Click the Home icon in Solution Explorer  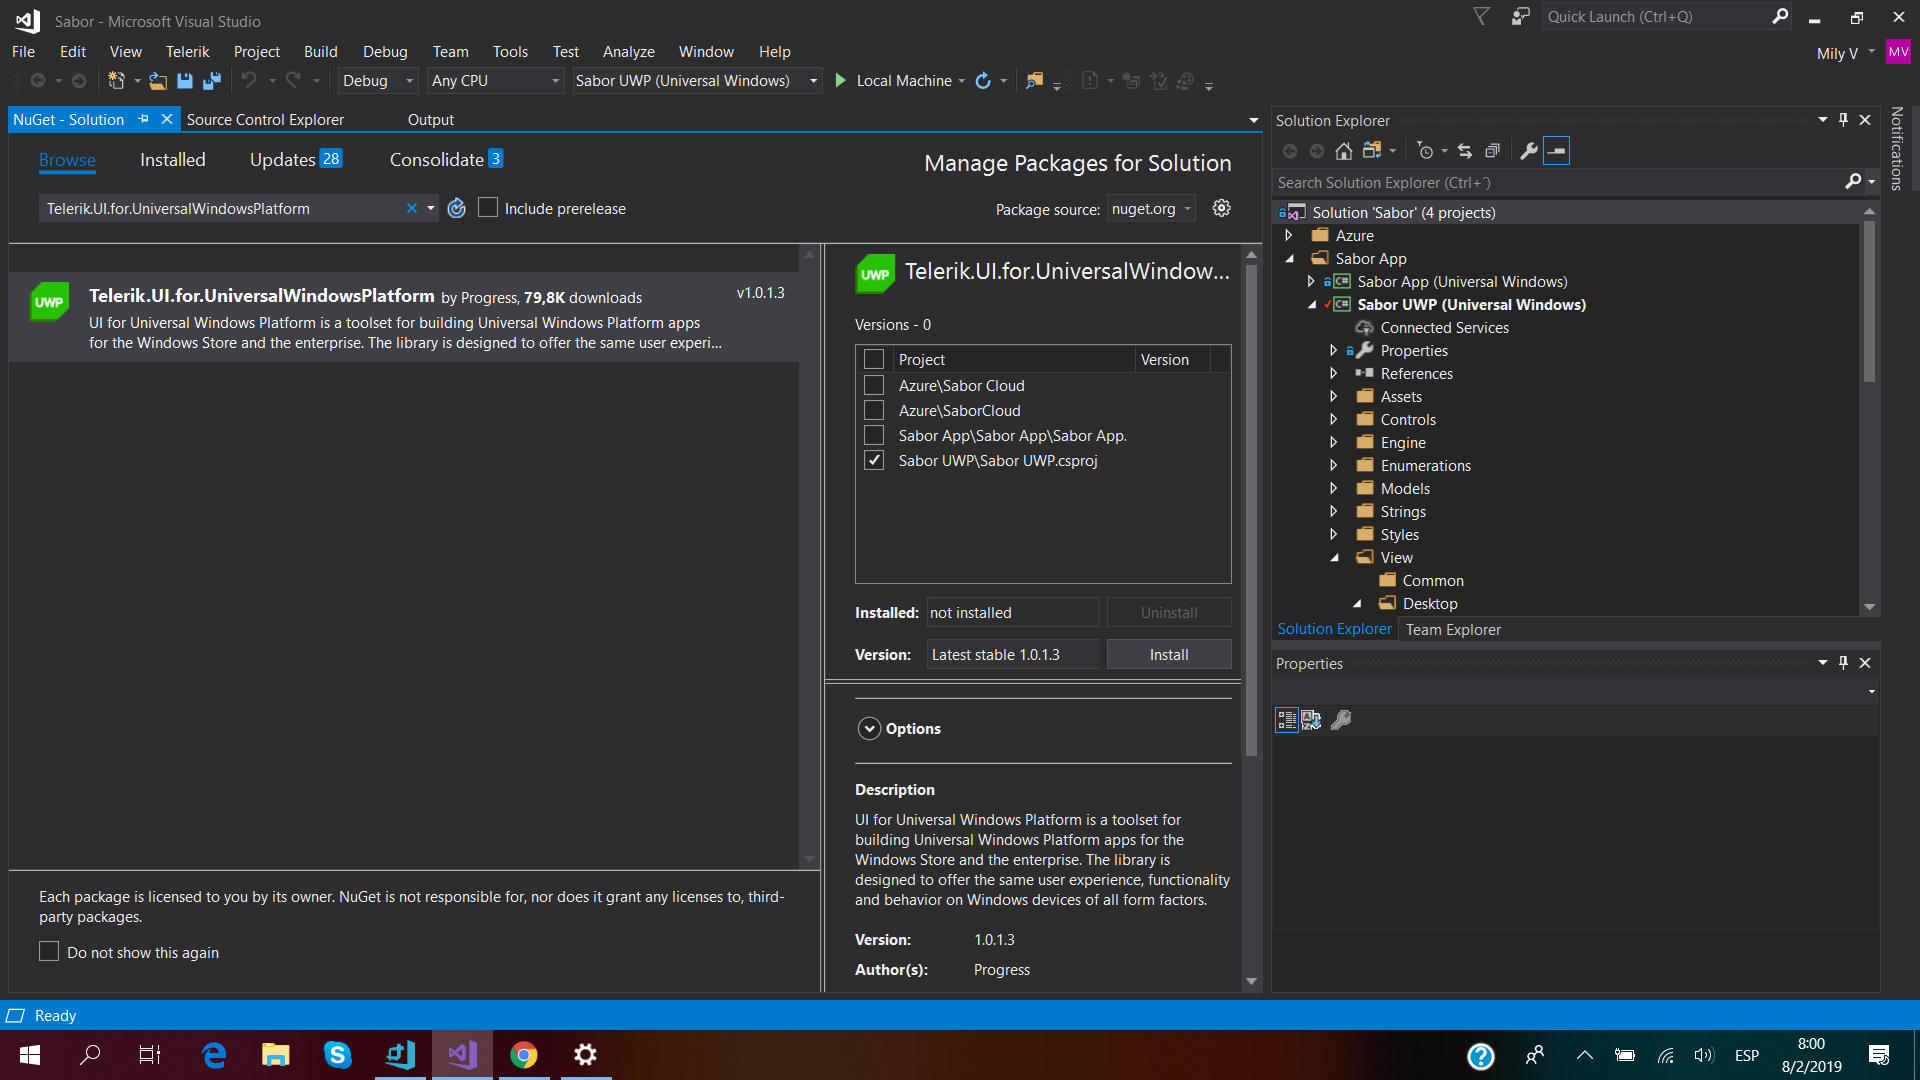coord(1344,151)
